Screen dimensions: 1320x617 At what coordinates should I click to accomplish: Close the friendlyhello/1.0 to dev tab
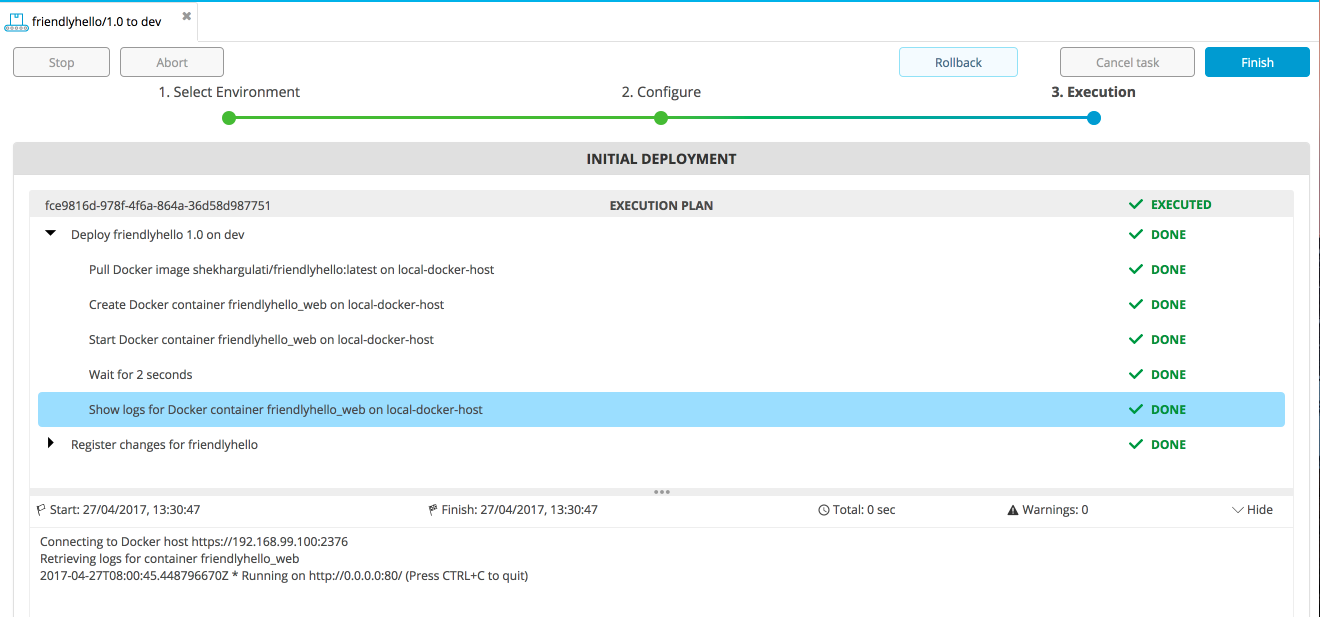coord(186,16)
